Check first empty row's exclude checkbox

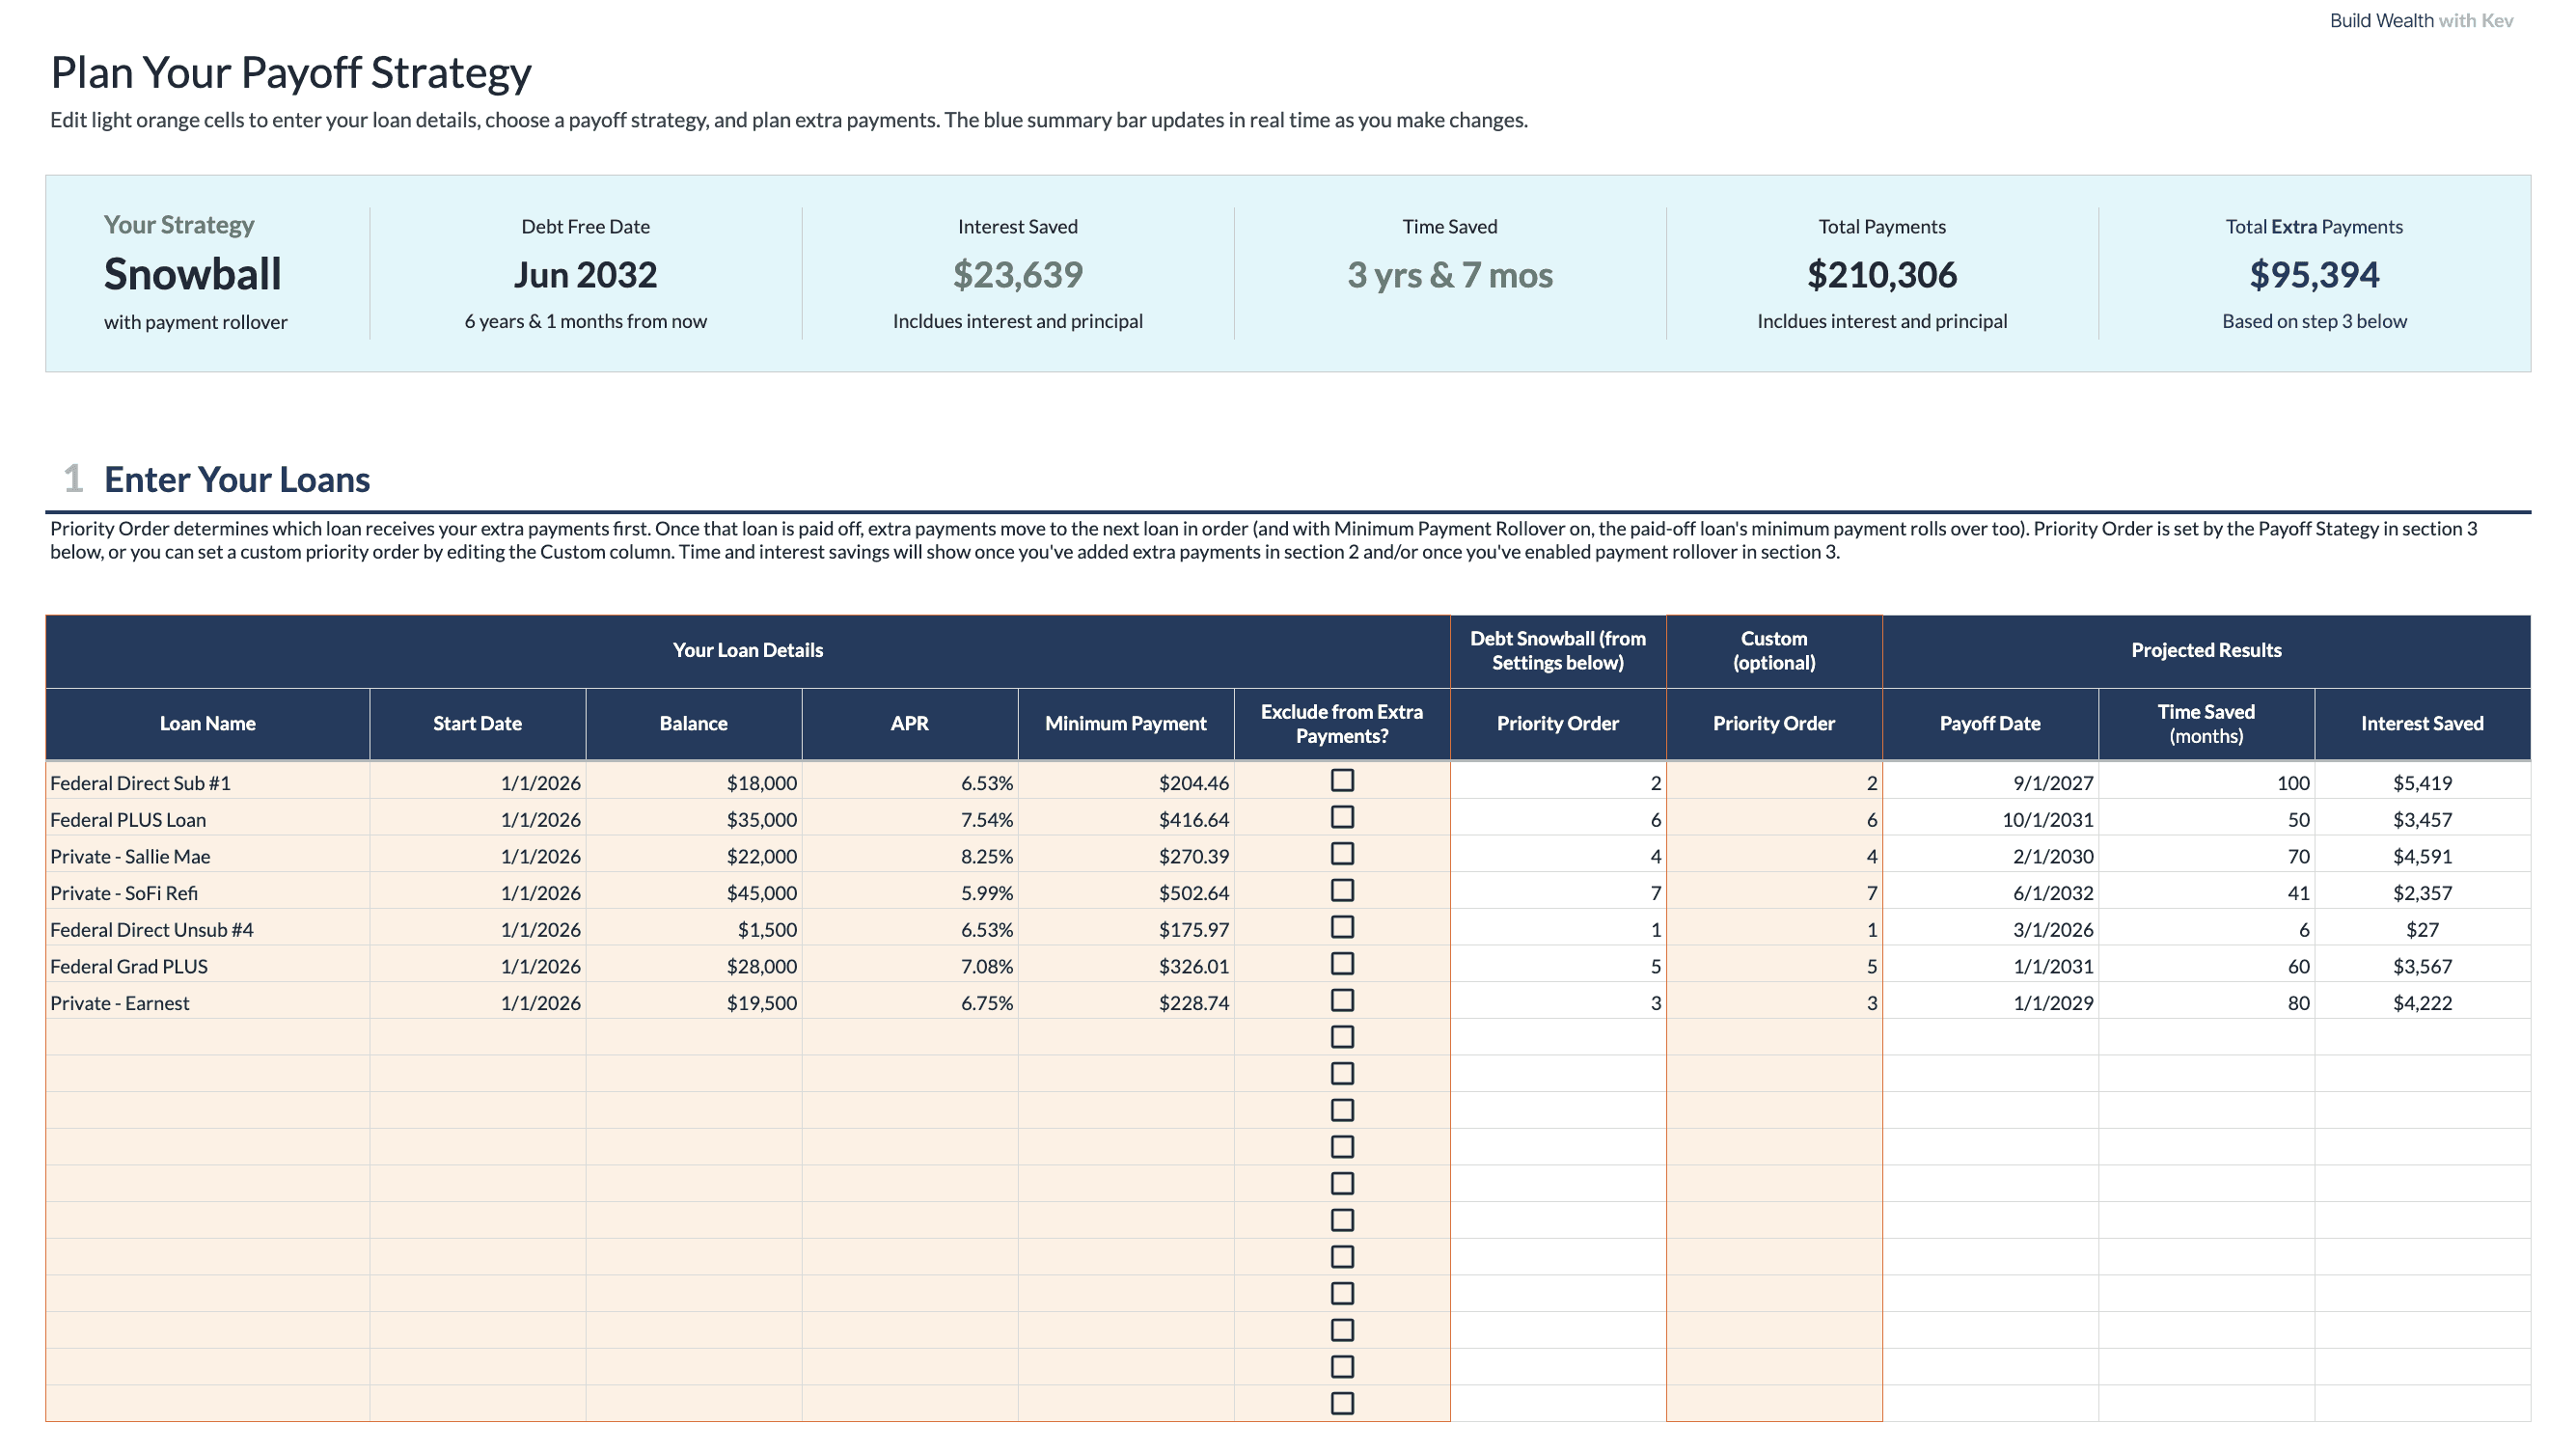1342,1038
